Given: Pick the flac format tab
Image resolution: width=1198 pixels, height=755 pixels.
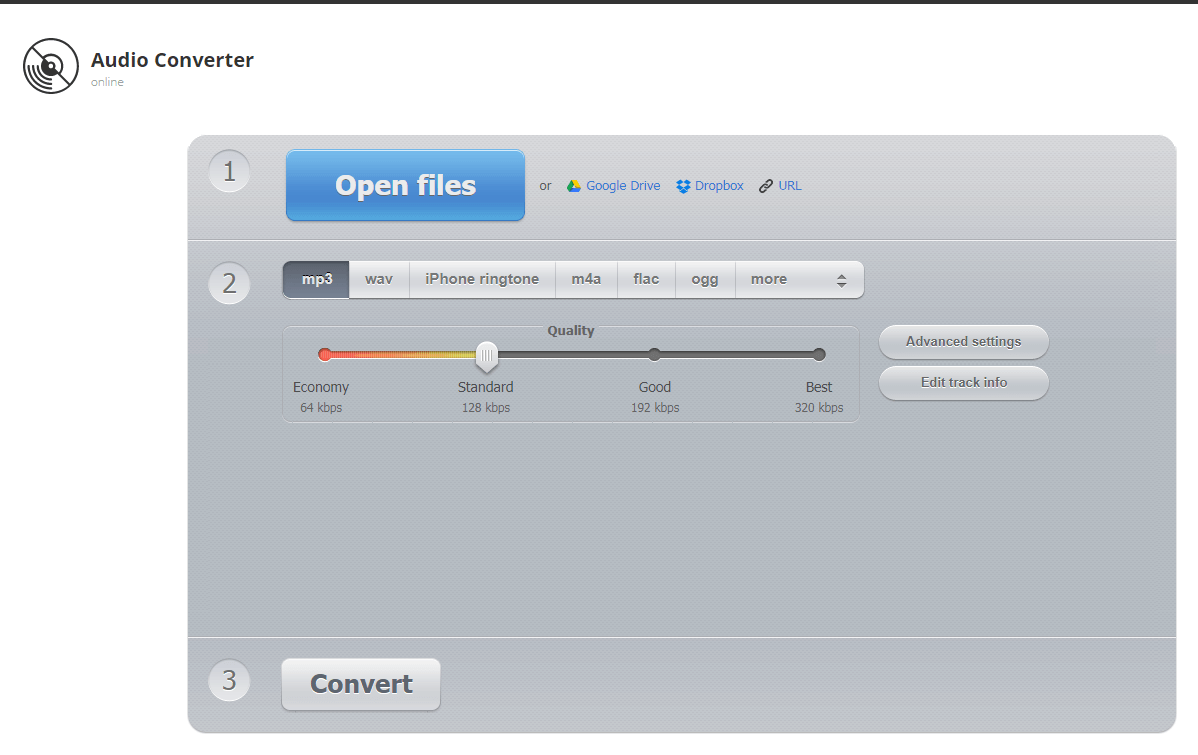Looking at the screenshot, I should 646,280.
